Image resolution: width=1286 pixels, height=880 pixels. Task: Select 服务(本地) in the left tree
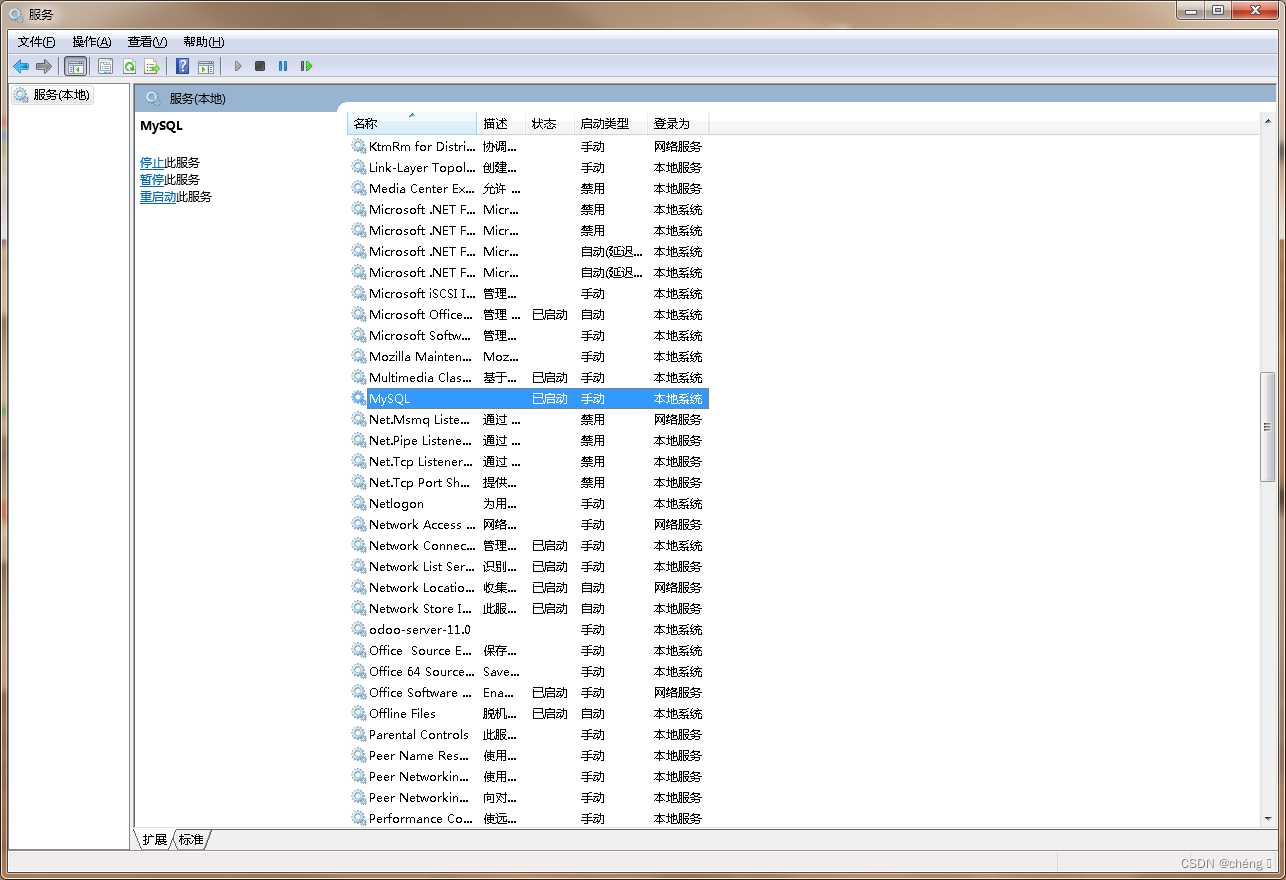61,95
